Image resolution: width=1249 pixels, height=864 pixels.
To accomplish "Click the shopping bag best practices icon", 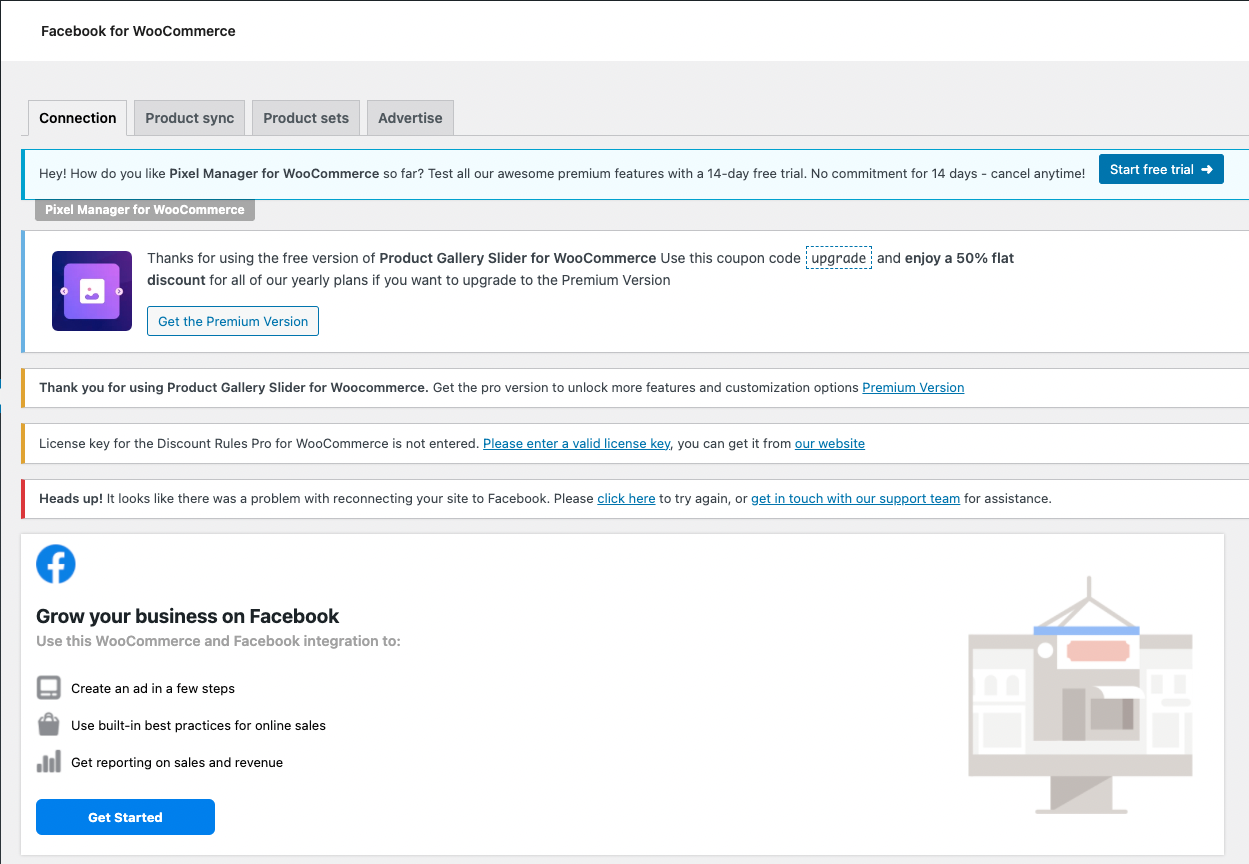I will tap(49, 724).
